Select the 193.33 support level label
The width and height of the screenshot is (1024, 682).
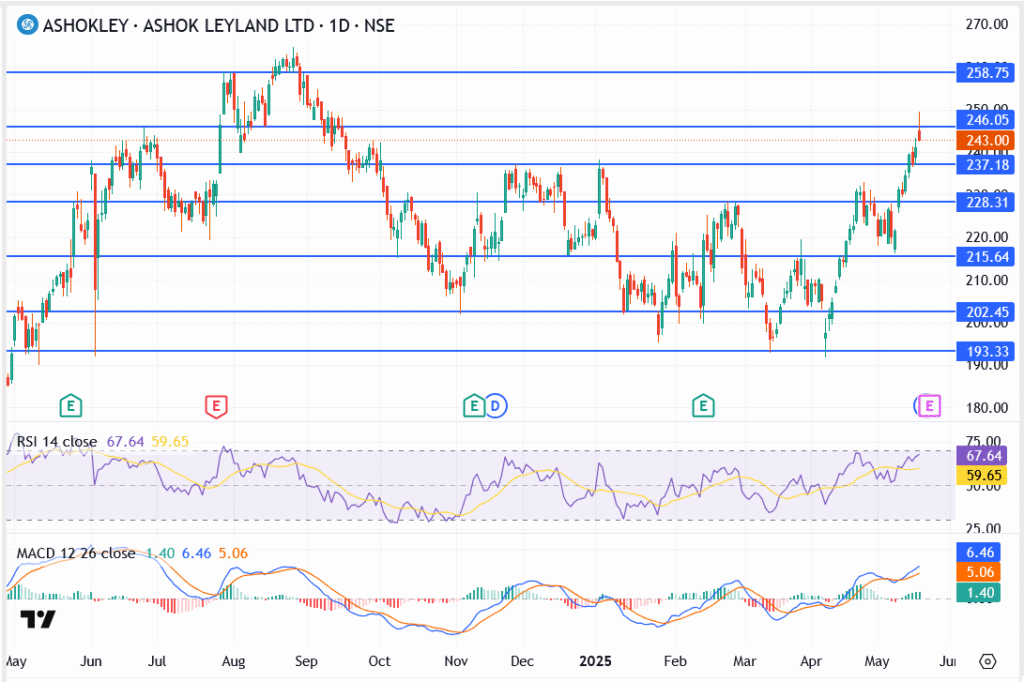click(x=981, y=351)
